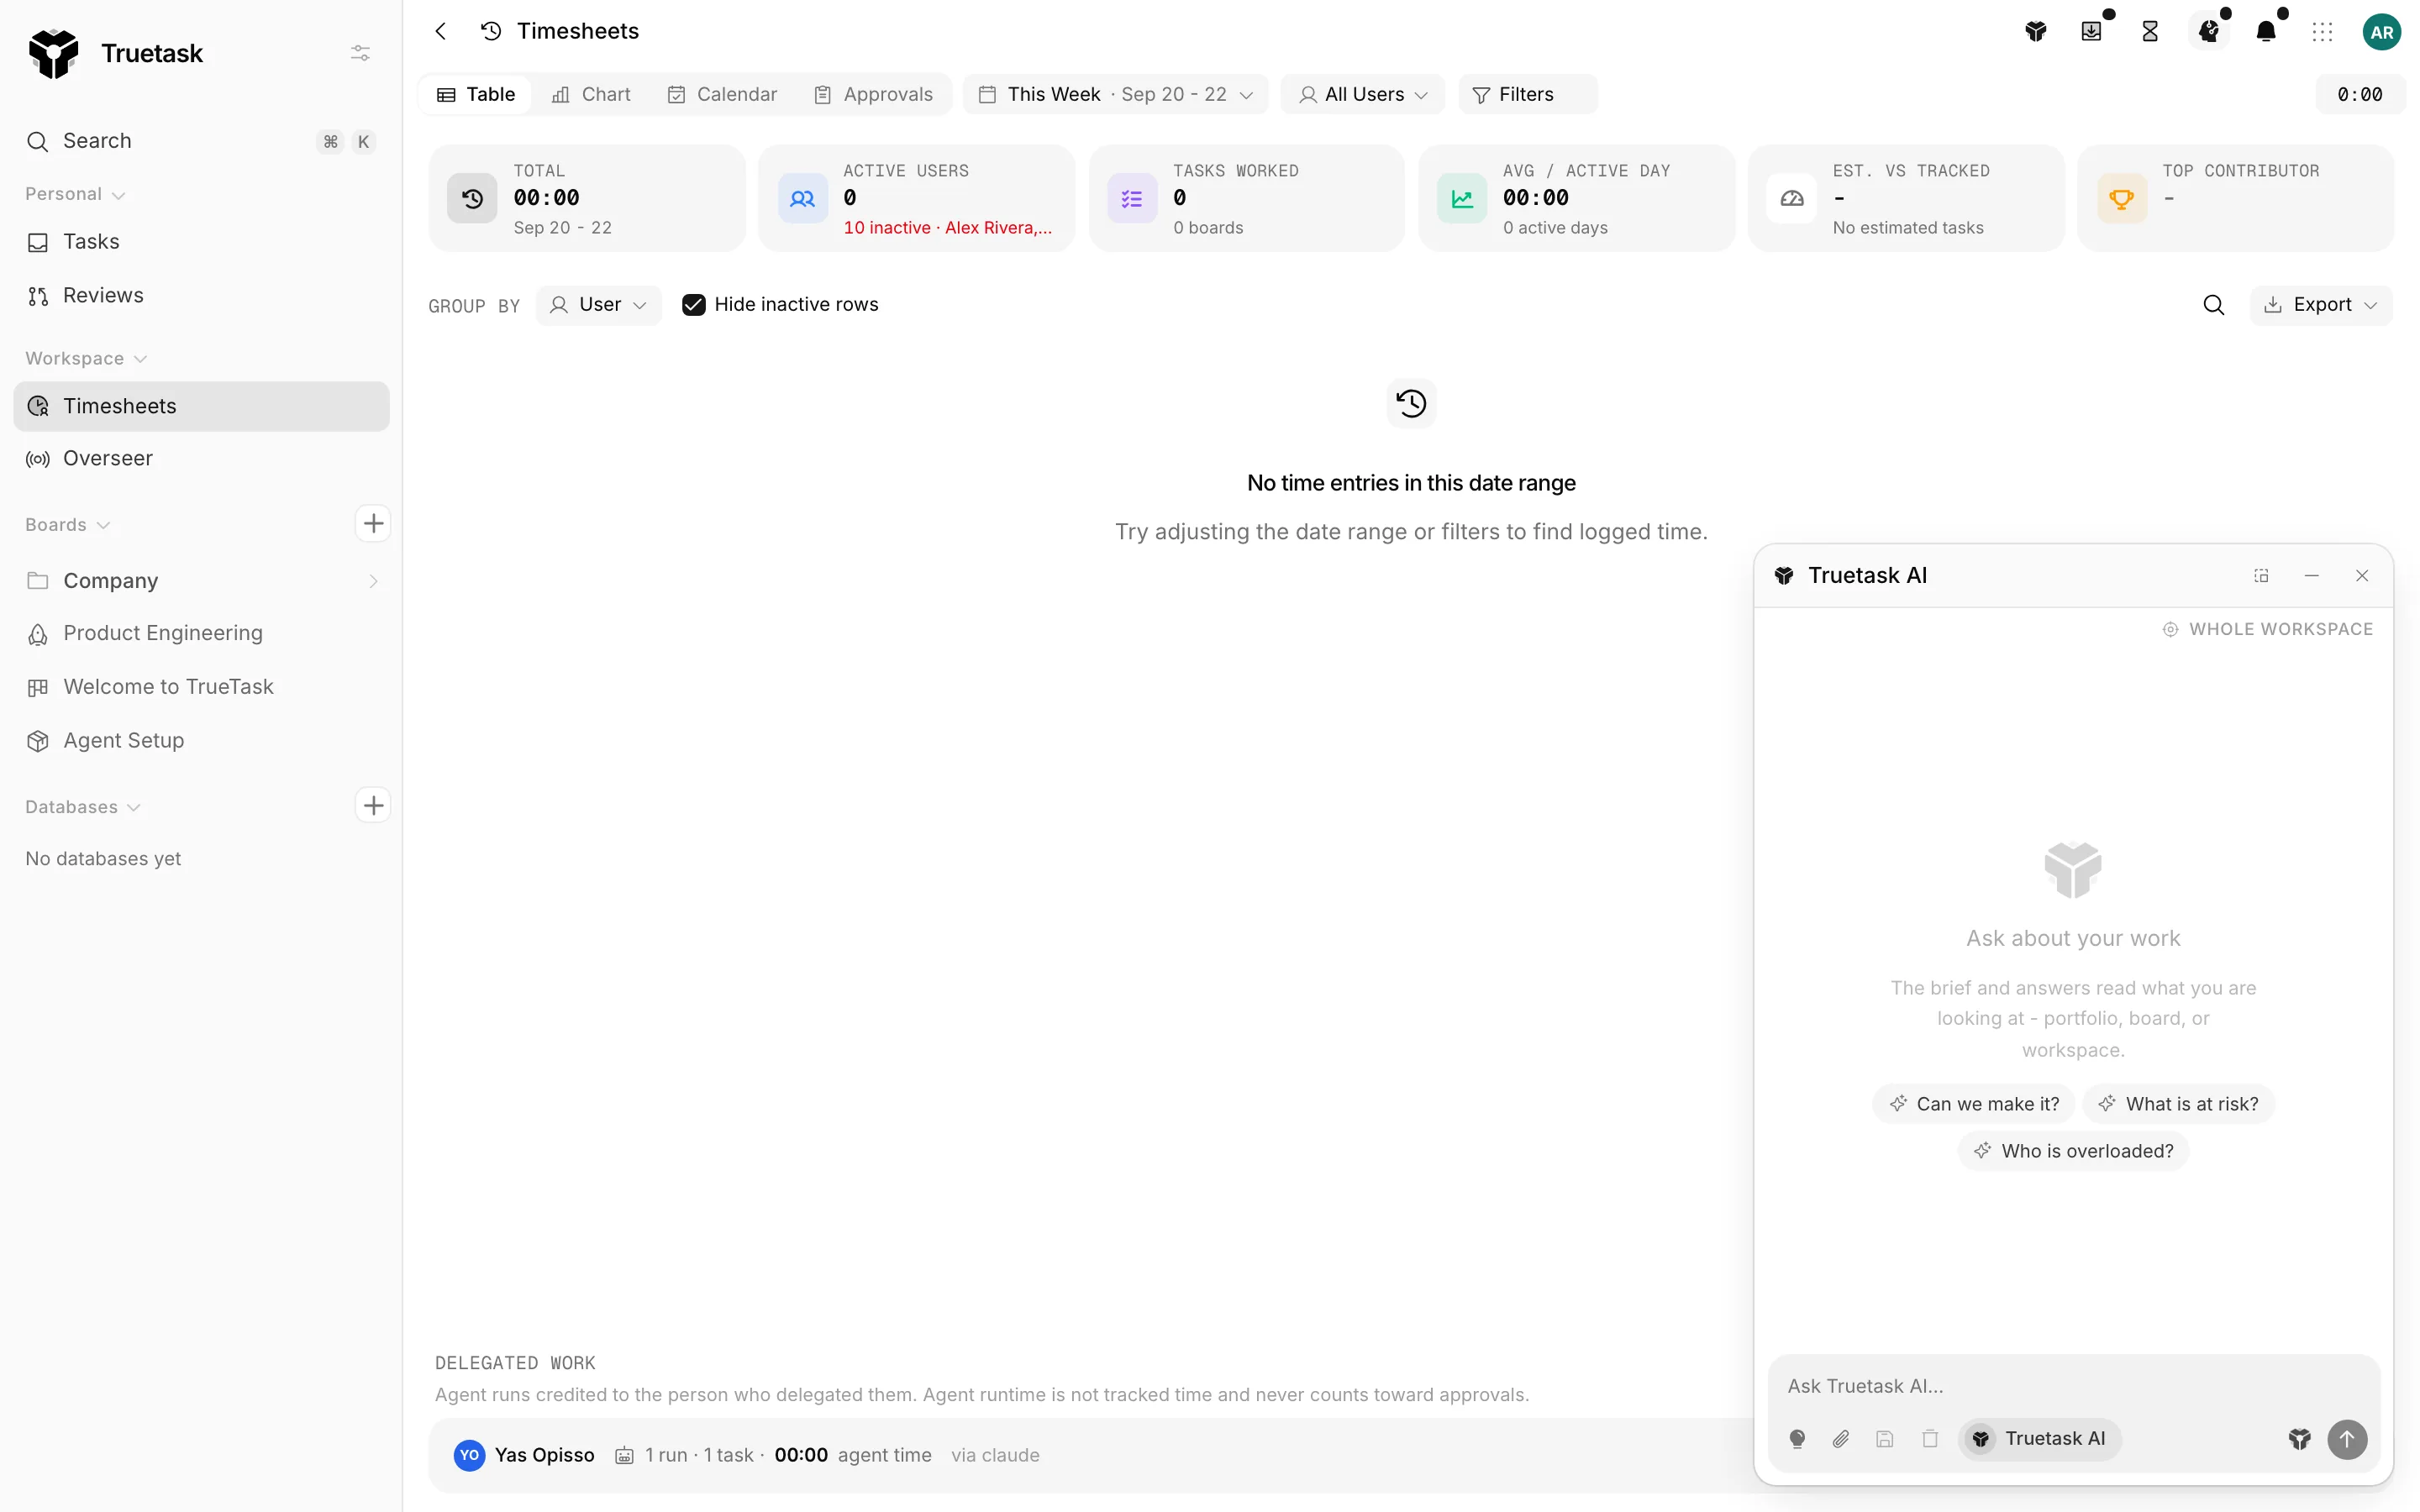Switch to the Approvals tab
Screen dimensions: 2420x1512
873,94
